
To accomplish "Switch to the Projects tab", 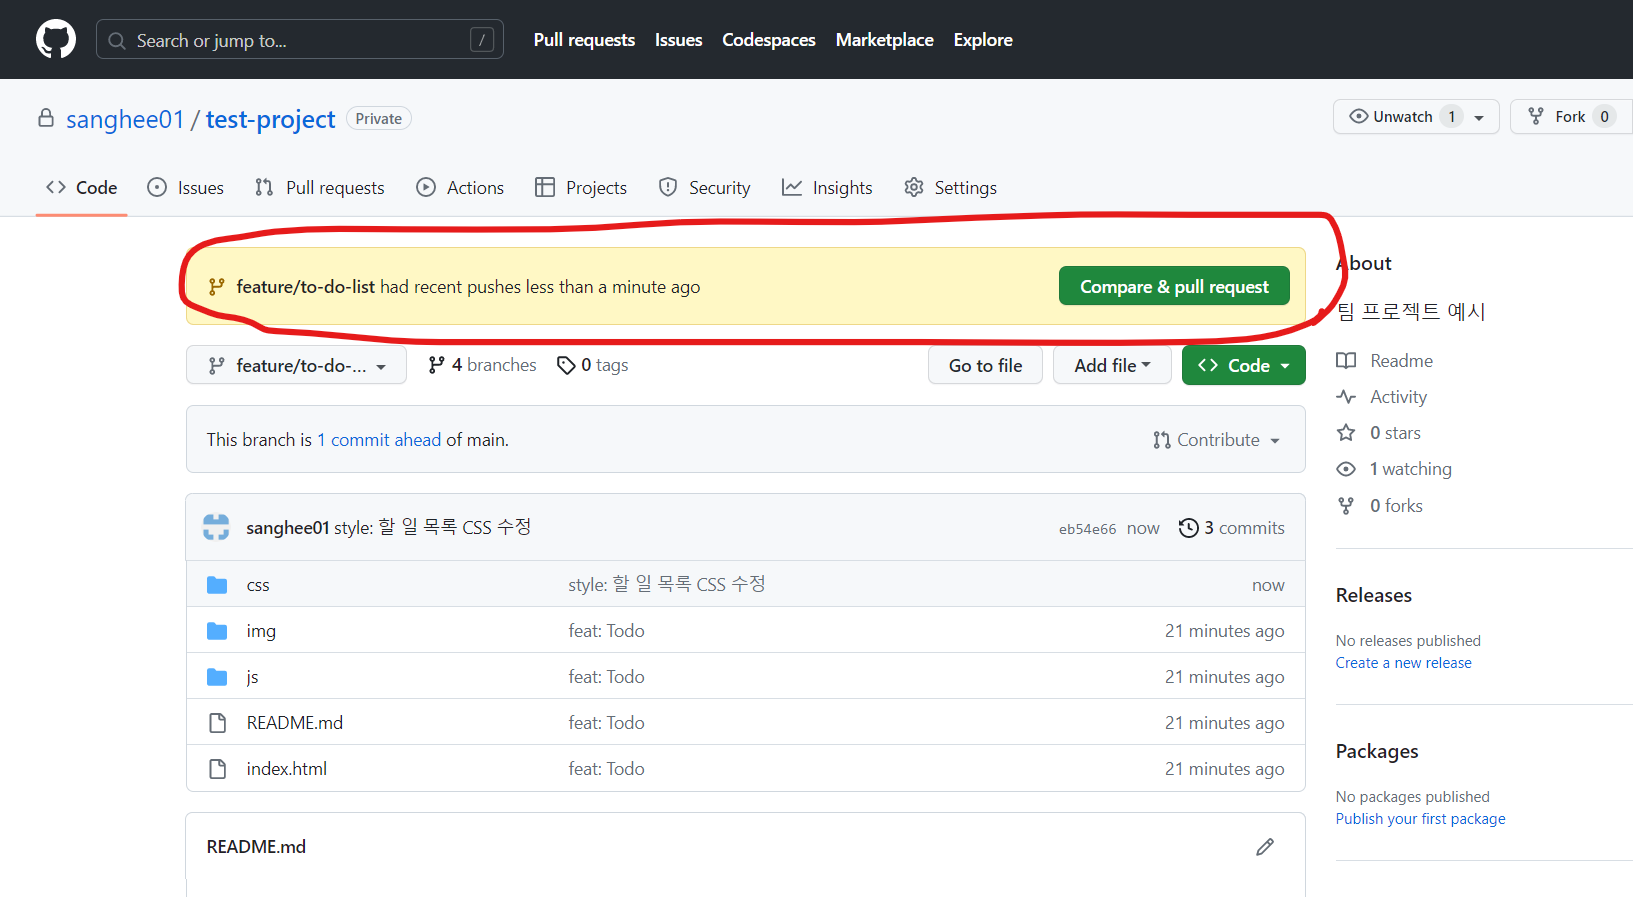I will pos(581,188).
